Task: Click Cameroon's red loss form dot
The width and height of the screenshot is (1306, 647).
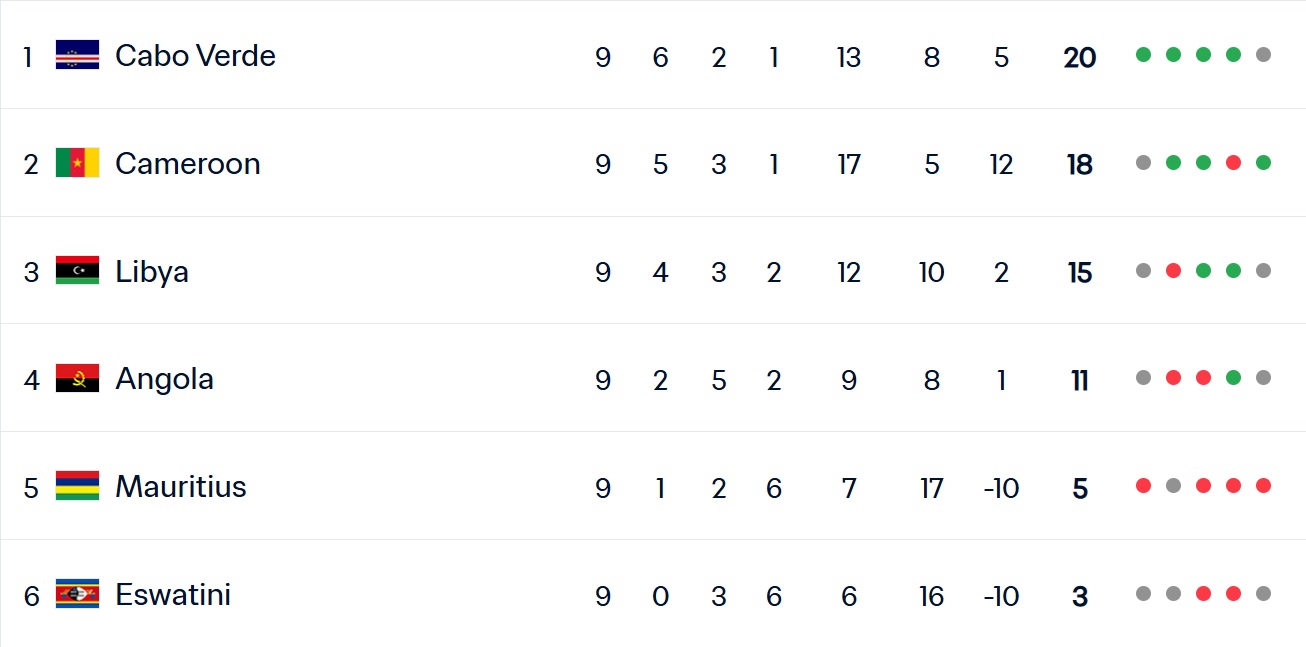Action: pyautogui.click(x=1233, y=163)
